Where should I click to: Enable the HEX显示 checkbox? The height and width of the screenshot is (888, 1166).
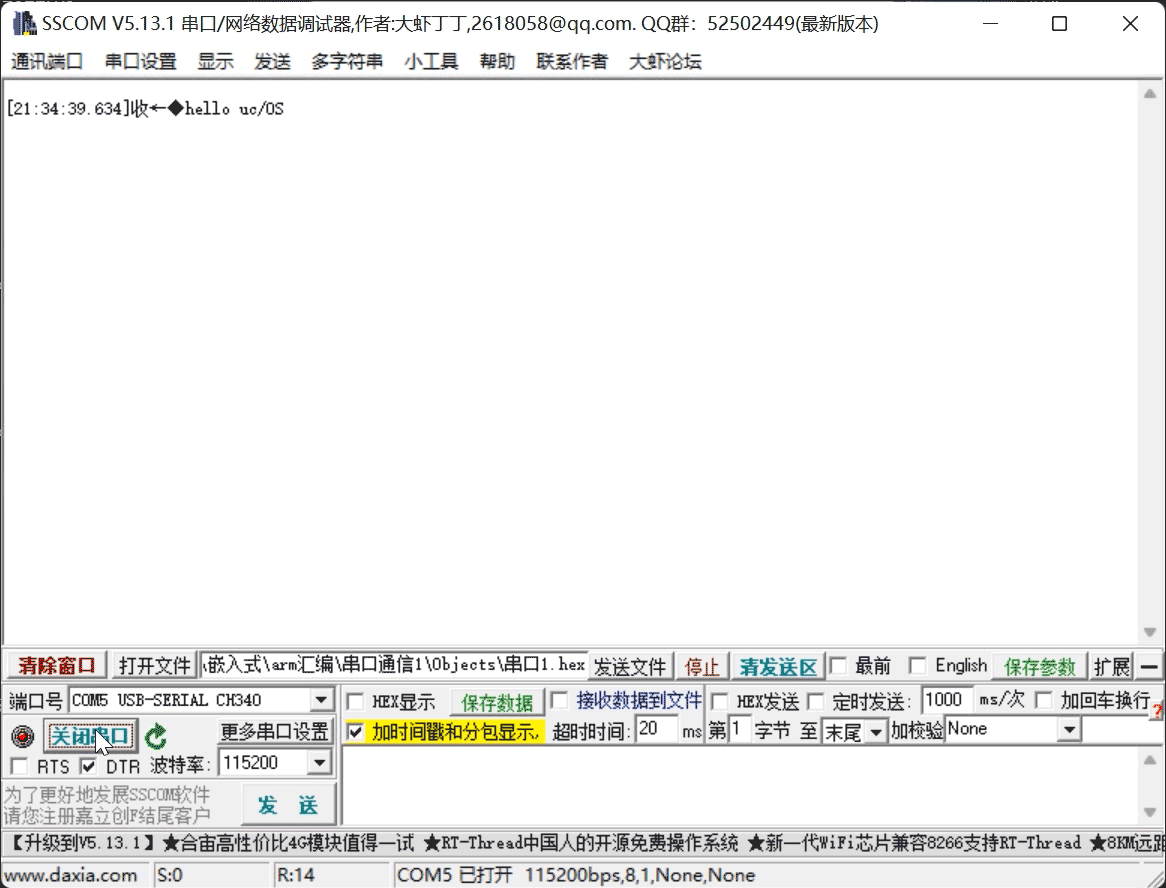click(x=355, y=700)
